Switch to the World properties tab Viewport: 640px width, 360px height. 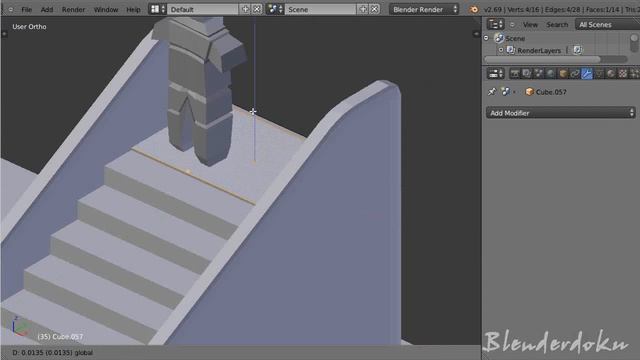(x=551, y=73)
